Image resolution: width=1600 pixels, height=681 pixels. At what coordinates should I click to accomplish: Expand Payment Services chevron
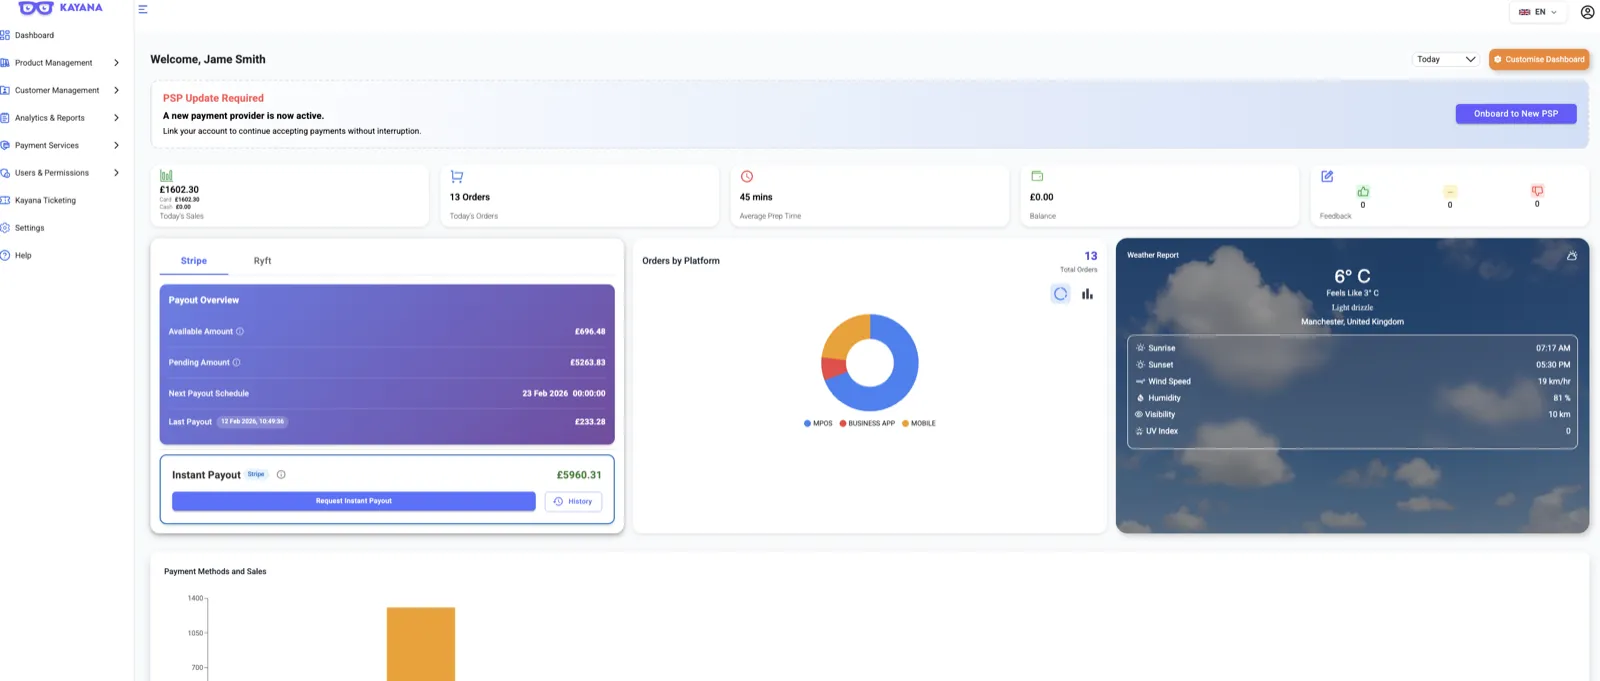click(116, 145)
